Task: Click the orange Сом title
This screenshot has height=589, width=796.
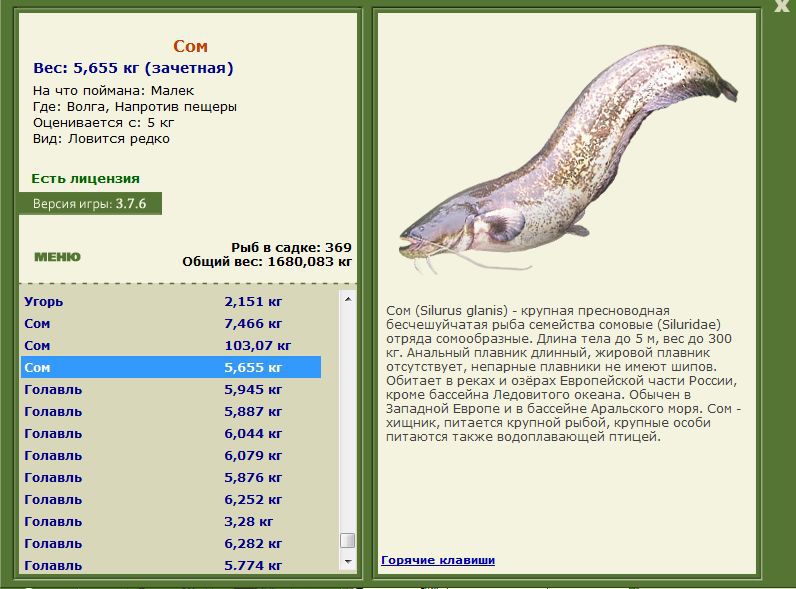Action: (x=190, y=46)
